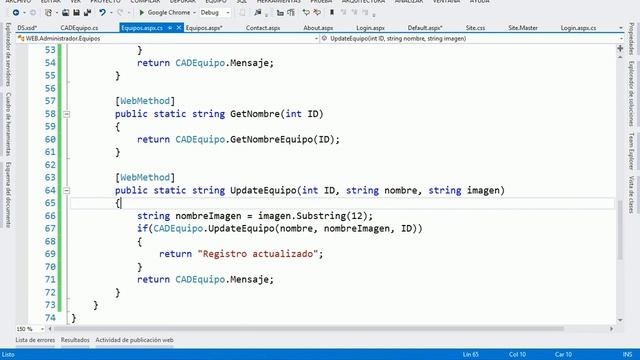Click the split editor handle above scrollbar

(x=620, y=49)
